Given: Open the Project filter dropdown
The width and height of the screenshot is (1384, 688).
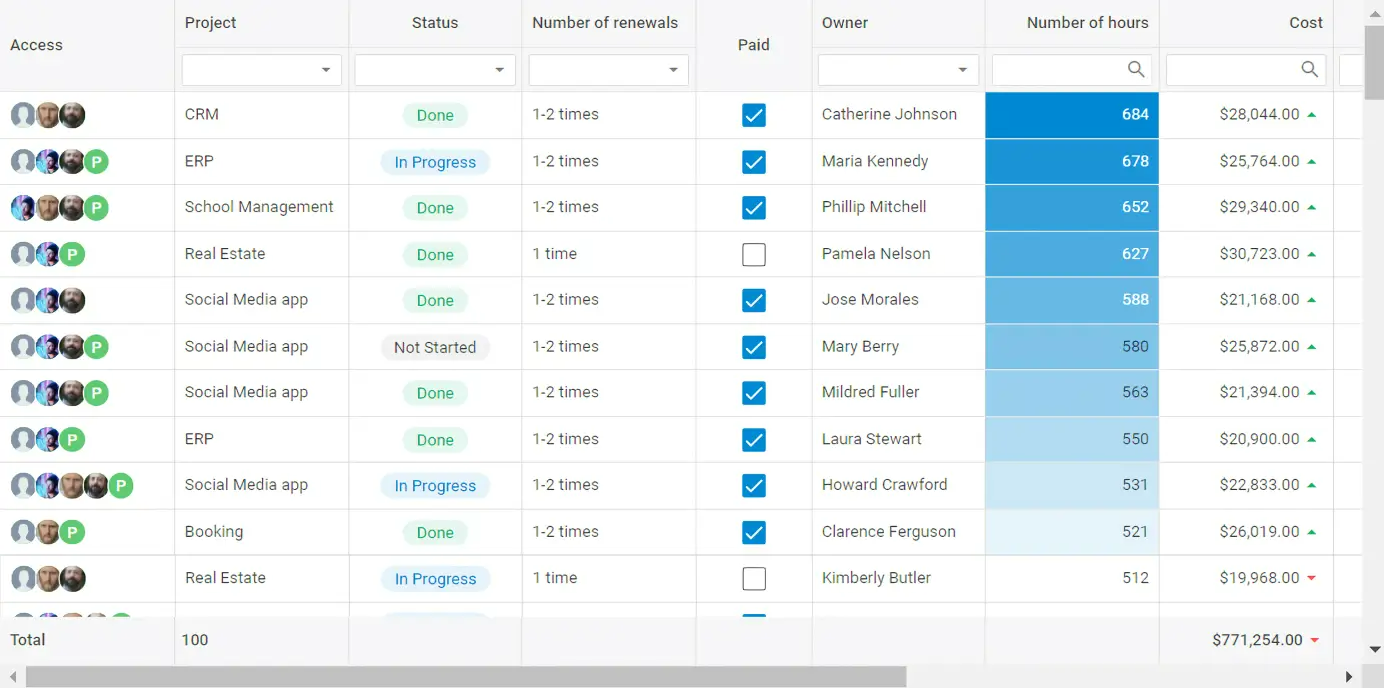Looking at the screenshot, I should click(326, 70).
